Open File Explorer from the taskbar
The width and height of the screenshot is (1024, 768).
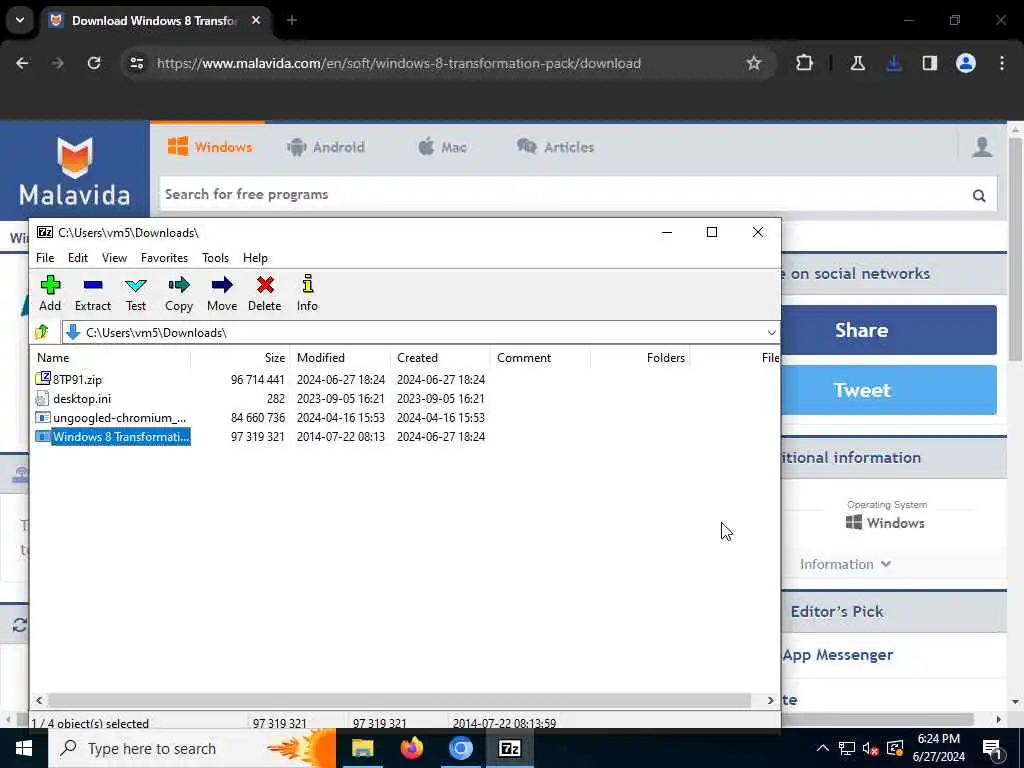click(x=362, y=748)
